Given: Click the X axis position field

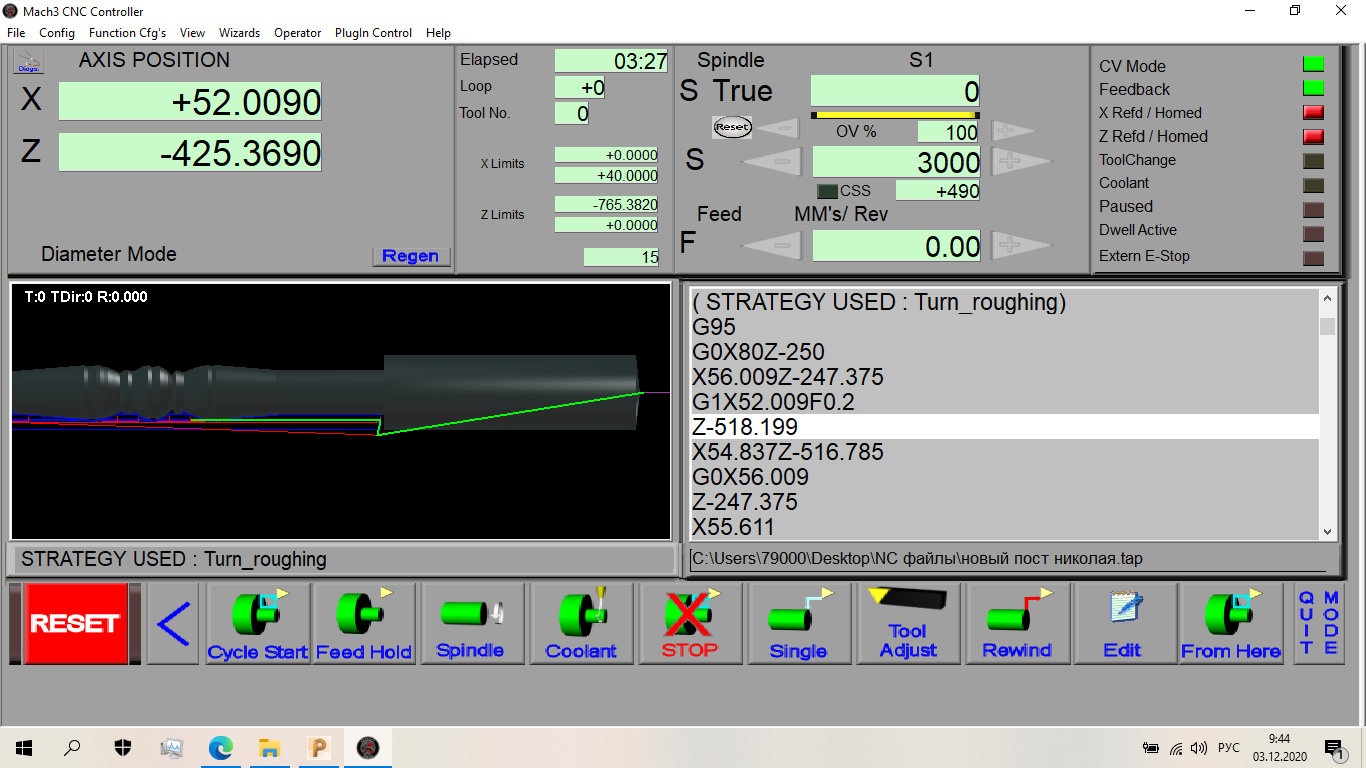Looking at the screenshot, I should (x=190, y=102).
